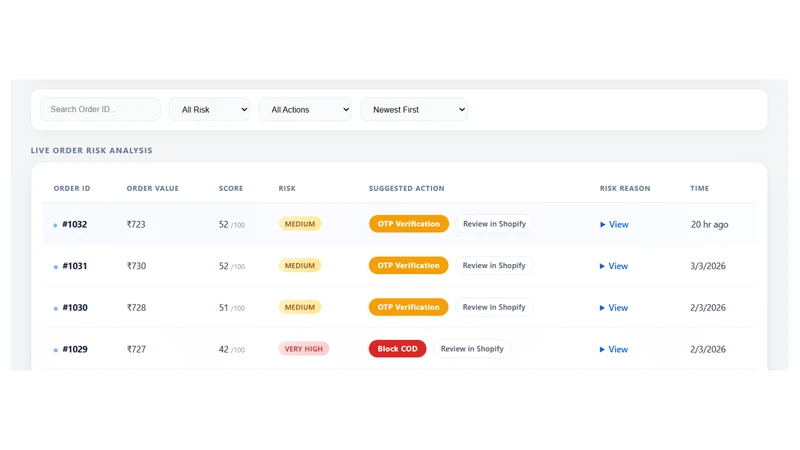Click the time 20 hr ago
800x450 pixels.
click(x=709, y=224)
